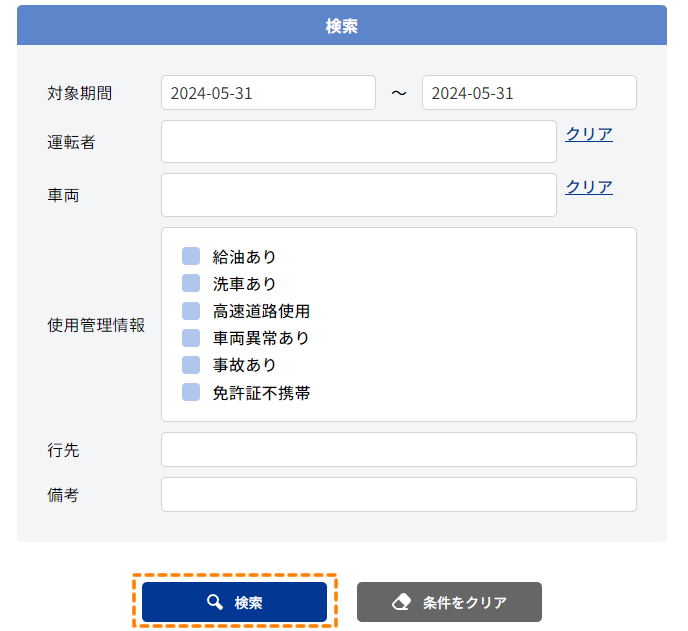The image size is (688, 631).
Task: Click the 車両 input field
Action: [358, 195]
